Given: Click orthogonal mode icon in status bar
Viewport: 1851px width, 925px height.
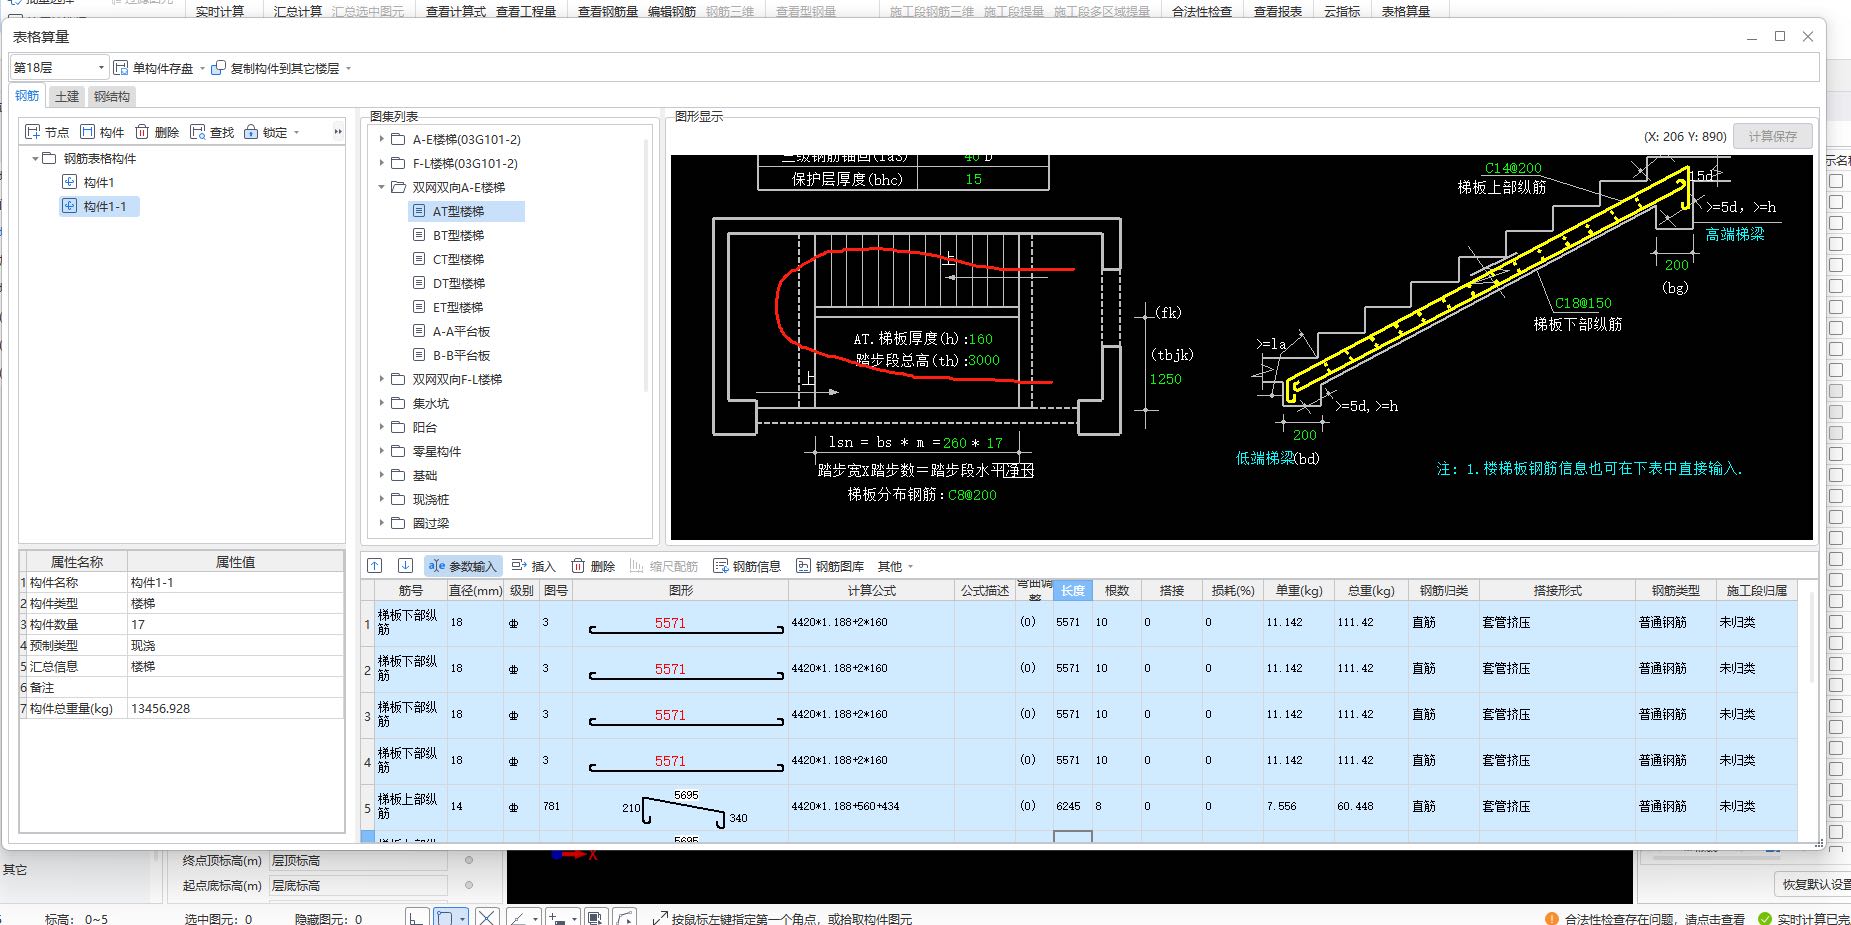Looking at the screenshot, I should (x=417, y=917).
